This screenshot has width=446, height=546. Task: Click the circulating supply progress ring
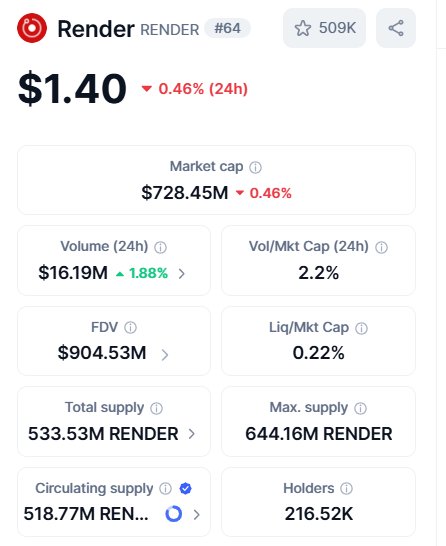[174, 514]
